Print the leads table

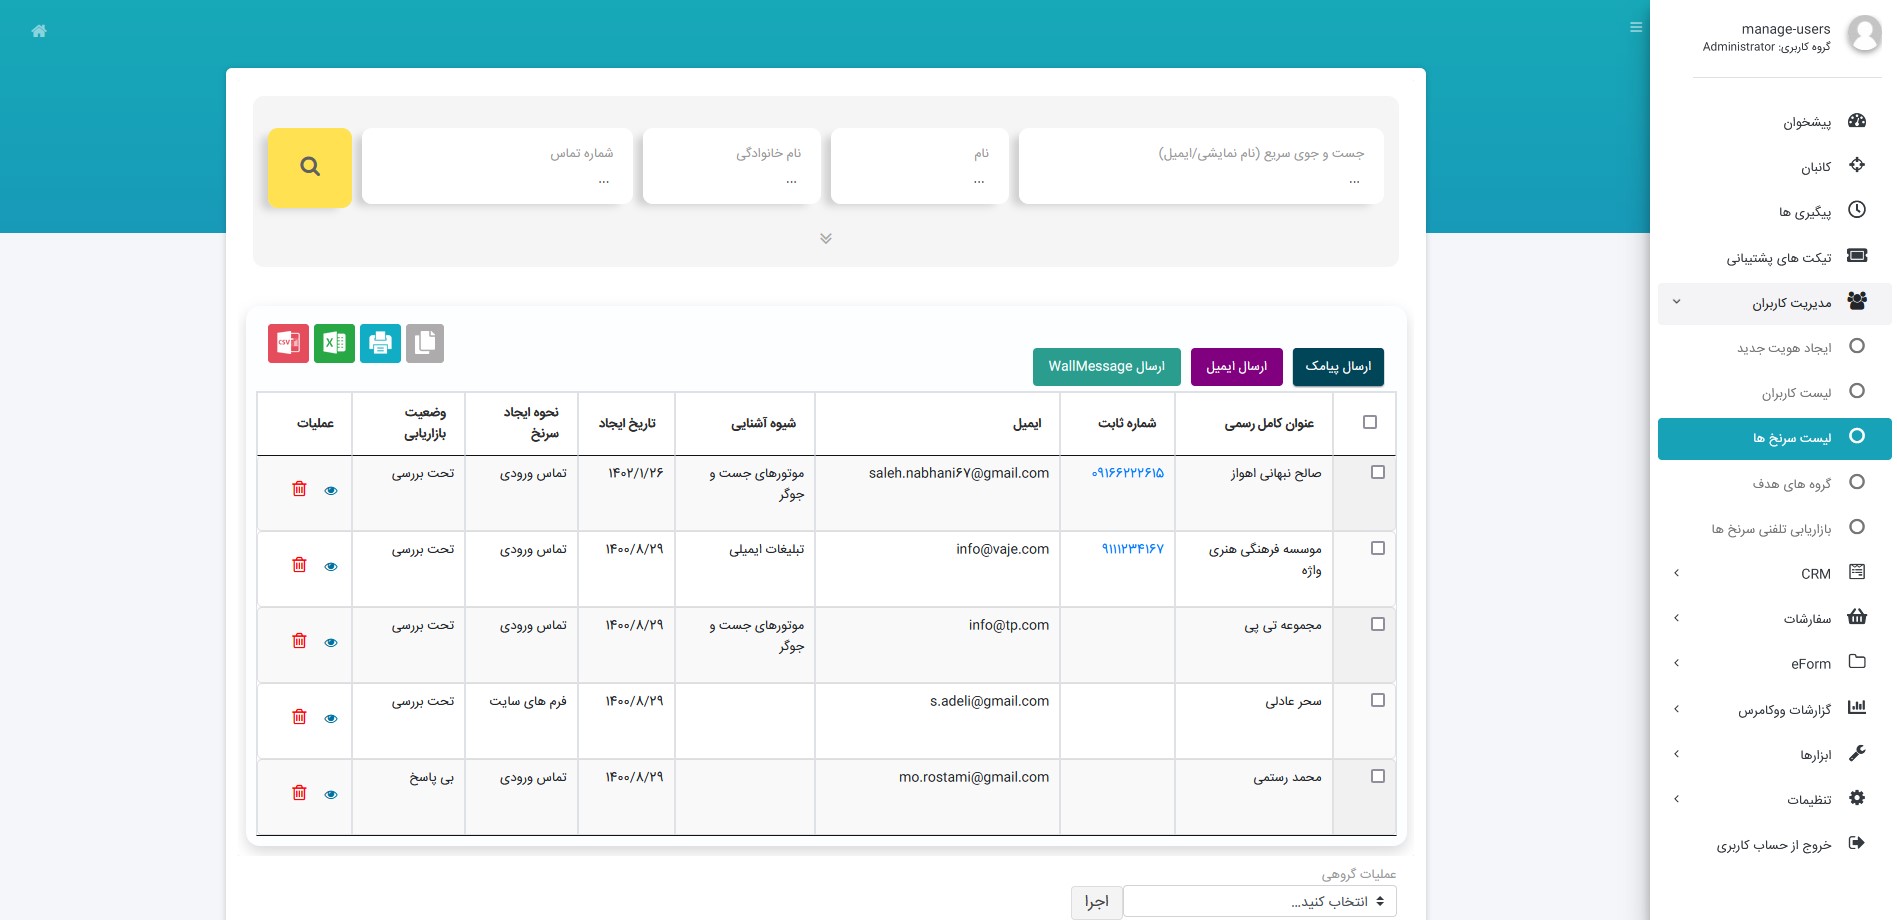point(380,343)
